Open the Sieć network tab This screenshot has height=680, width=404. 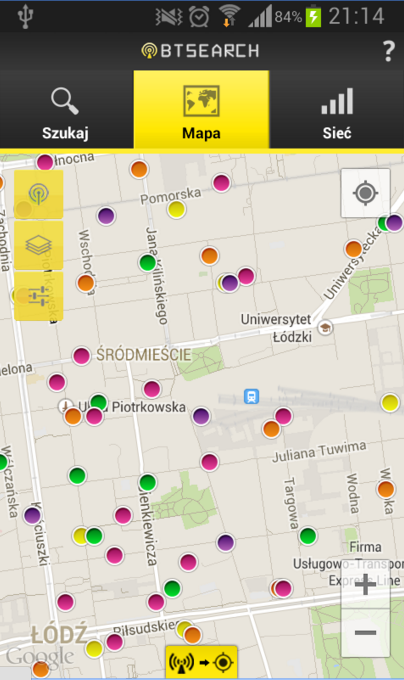[337, 110]
